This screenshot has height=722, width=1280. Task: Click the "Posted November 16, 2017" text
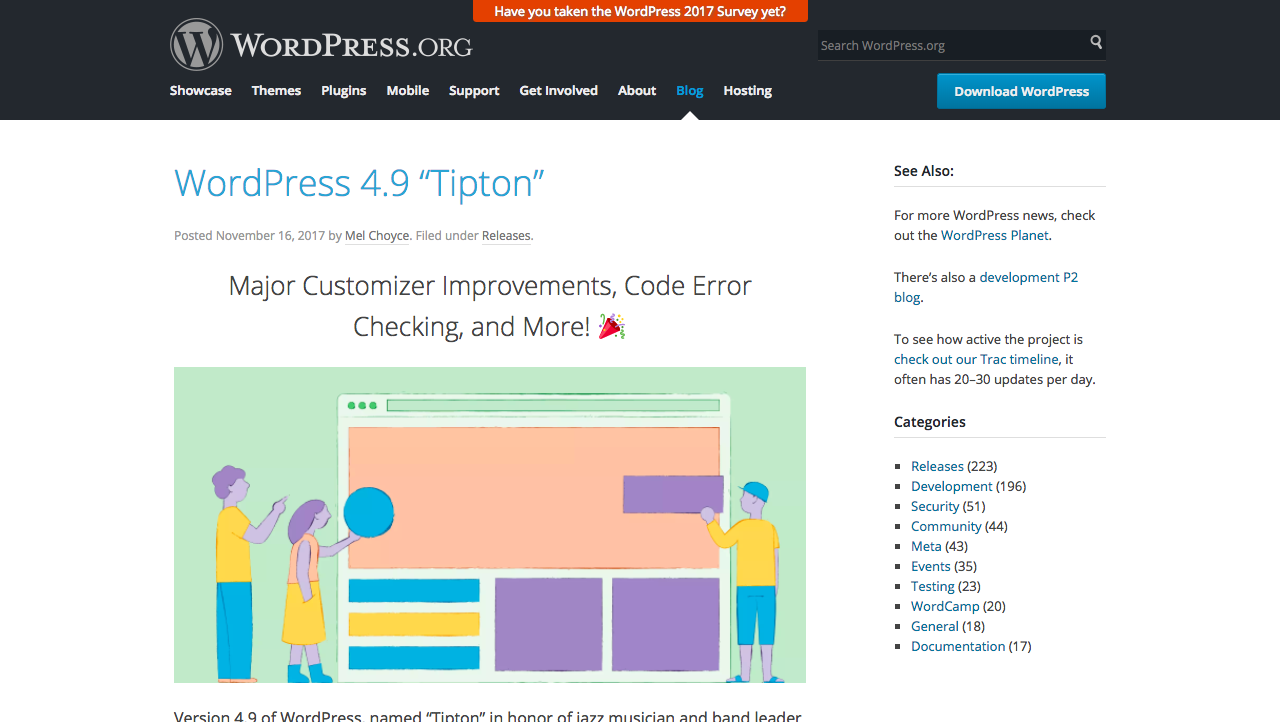[250, 236]
